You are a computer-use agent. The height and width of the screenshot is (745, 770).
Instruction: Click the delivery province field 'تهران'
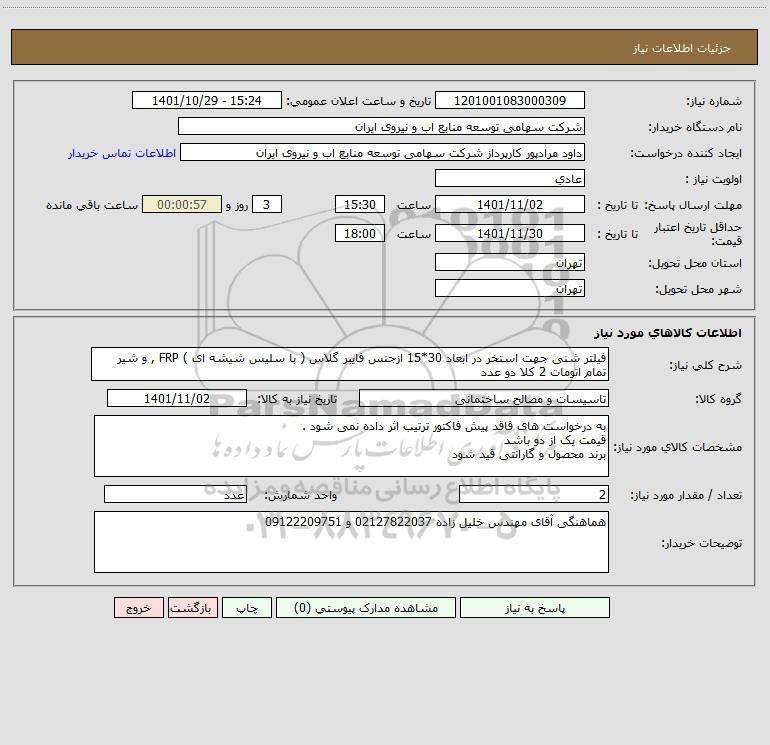[x=510, y=262]
